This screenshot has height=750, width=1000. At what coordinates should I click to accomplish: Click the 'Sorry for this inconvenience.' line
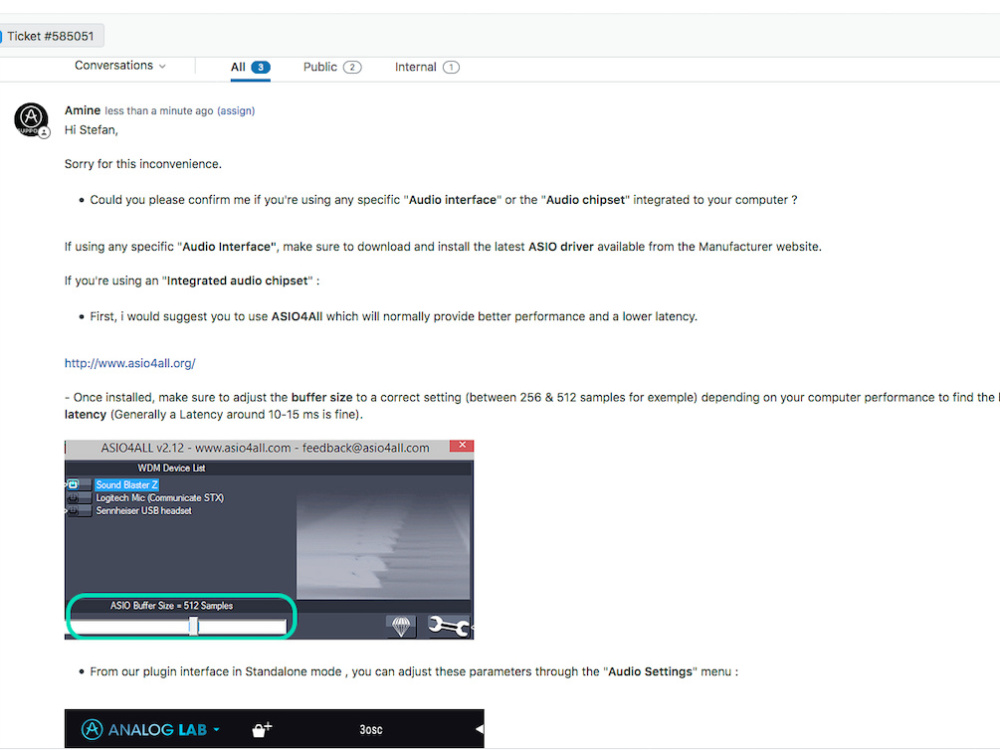(143, 164)
